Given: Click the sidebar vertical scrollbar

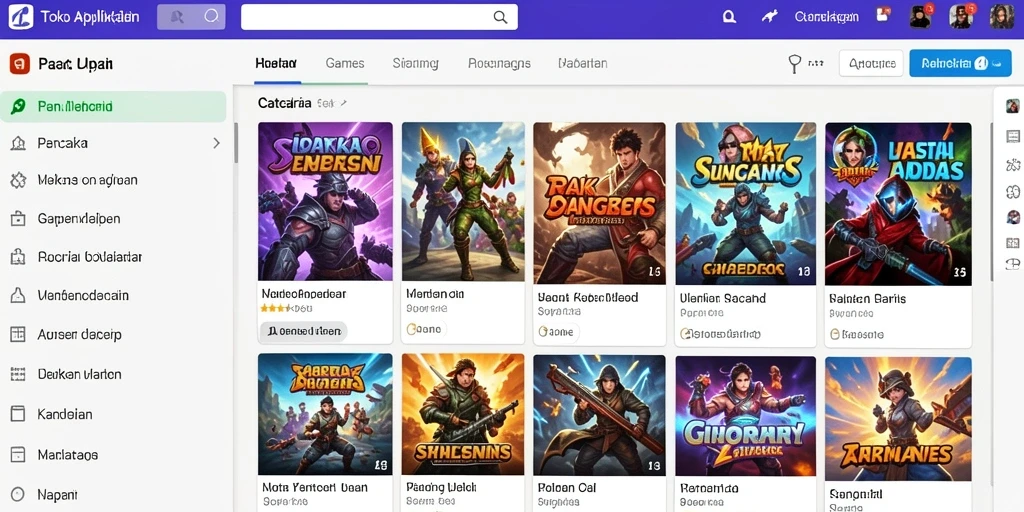Looking at the screenshot, I should point(236,143).
